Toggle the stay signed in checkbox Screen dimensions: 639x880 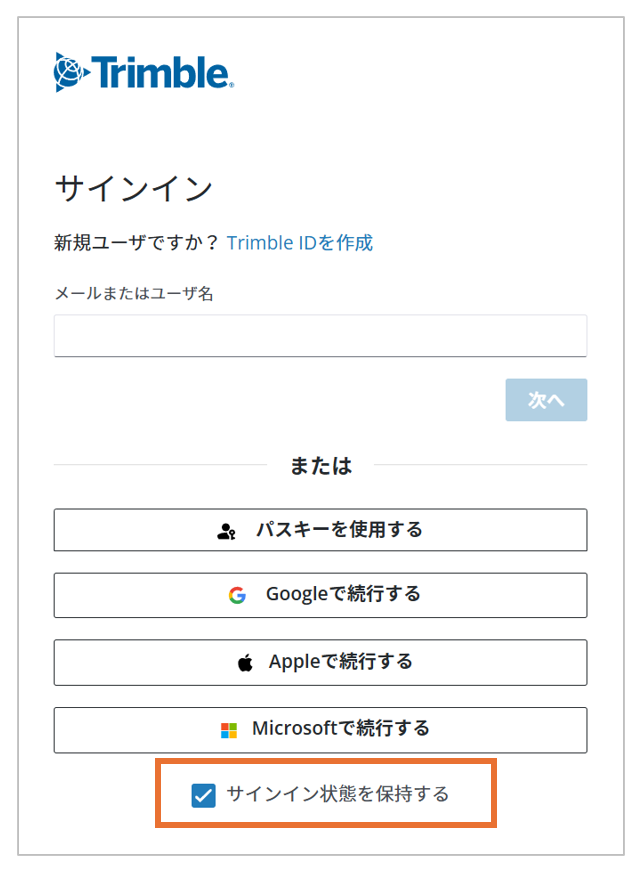pos(205,793)
